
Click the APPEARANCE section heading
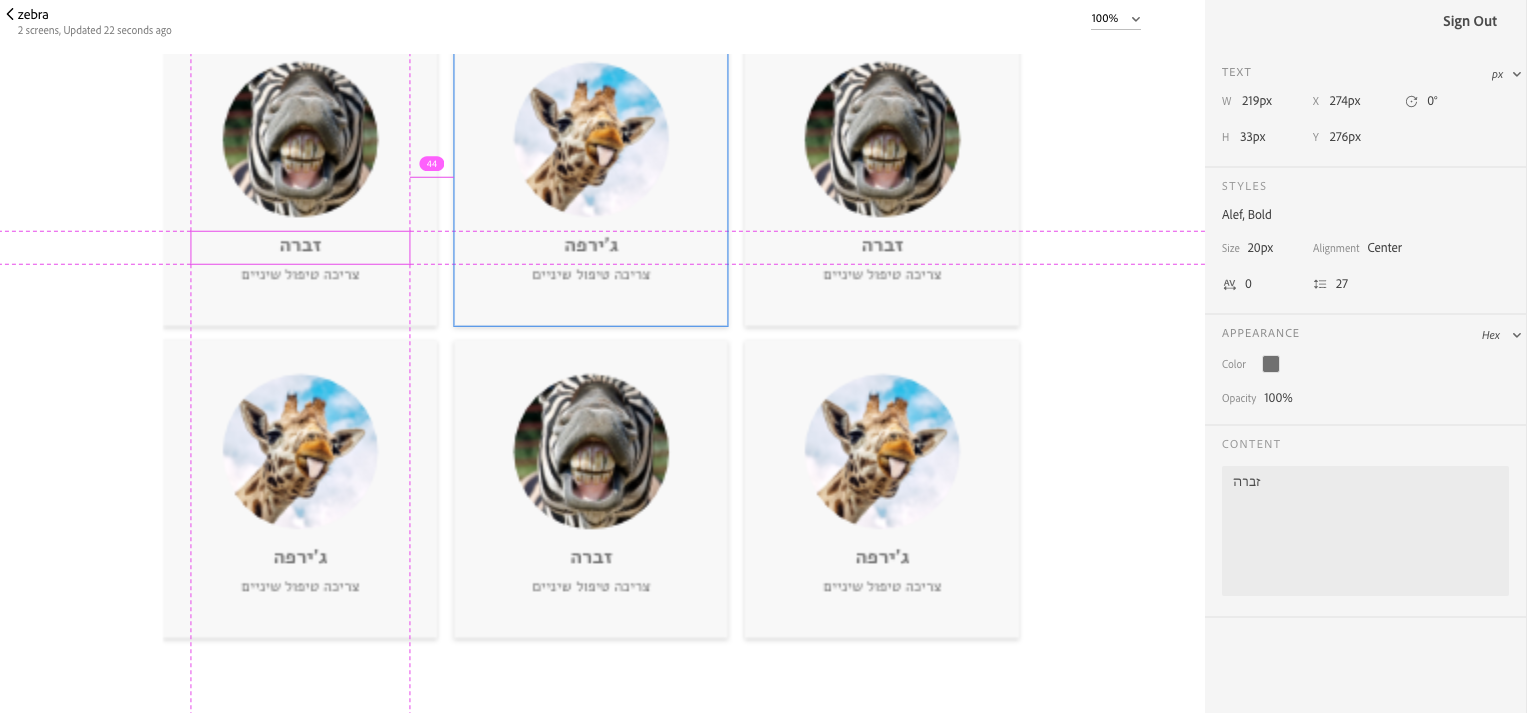point(1261,333)
